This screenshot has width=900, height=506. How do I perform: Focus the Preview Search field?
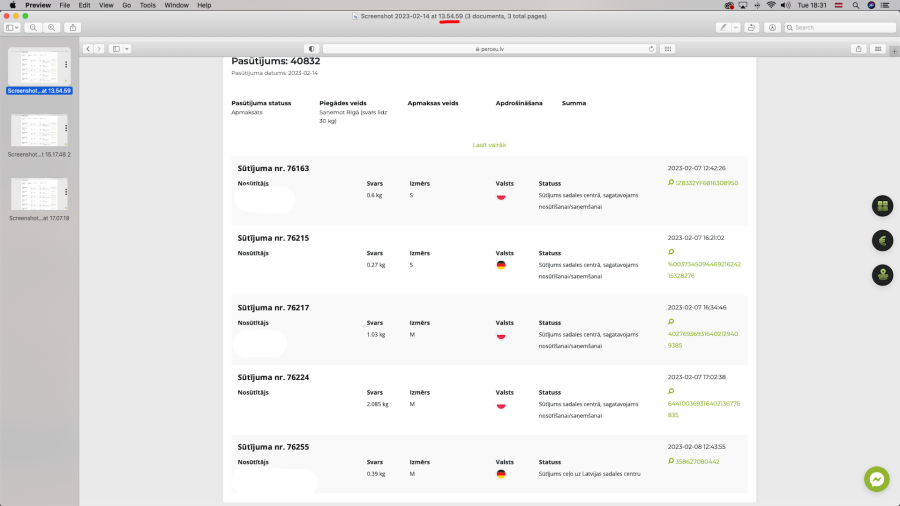tap(840, 28)
